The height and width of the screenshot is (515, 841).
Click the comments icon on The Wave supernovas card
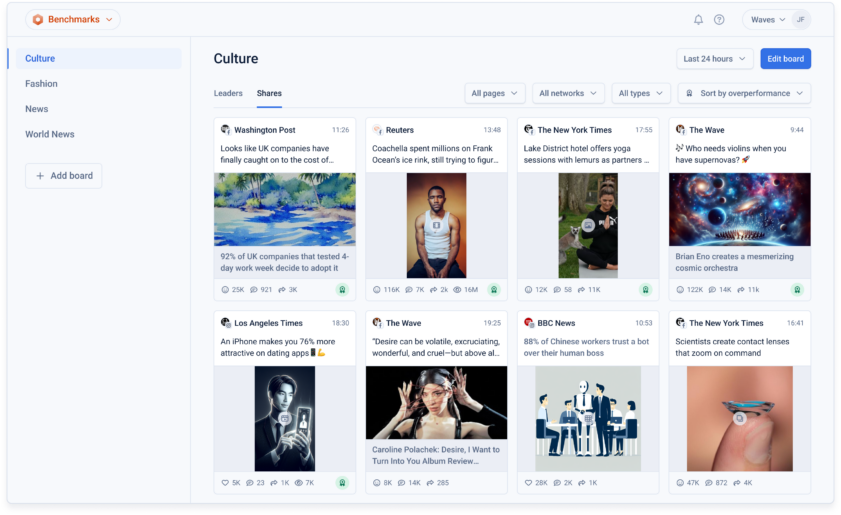(x=710, y=289)
